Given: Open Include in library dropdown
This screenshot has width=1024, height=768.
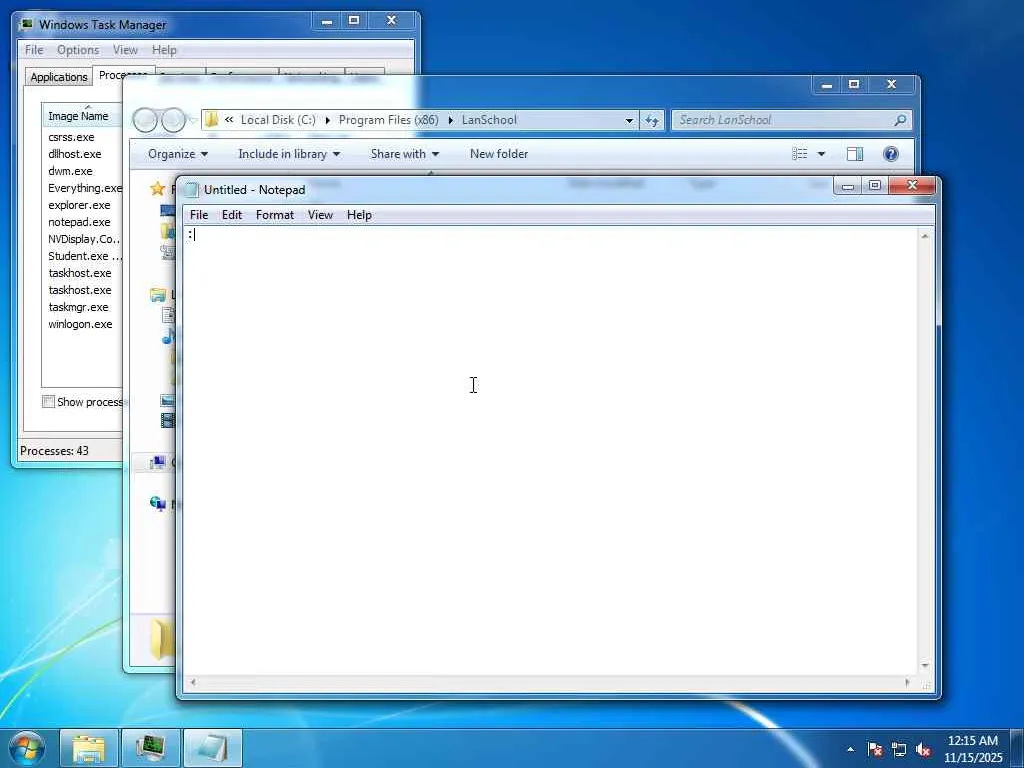Looking at the screenshot, I should tap(289, 154).
